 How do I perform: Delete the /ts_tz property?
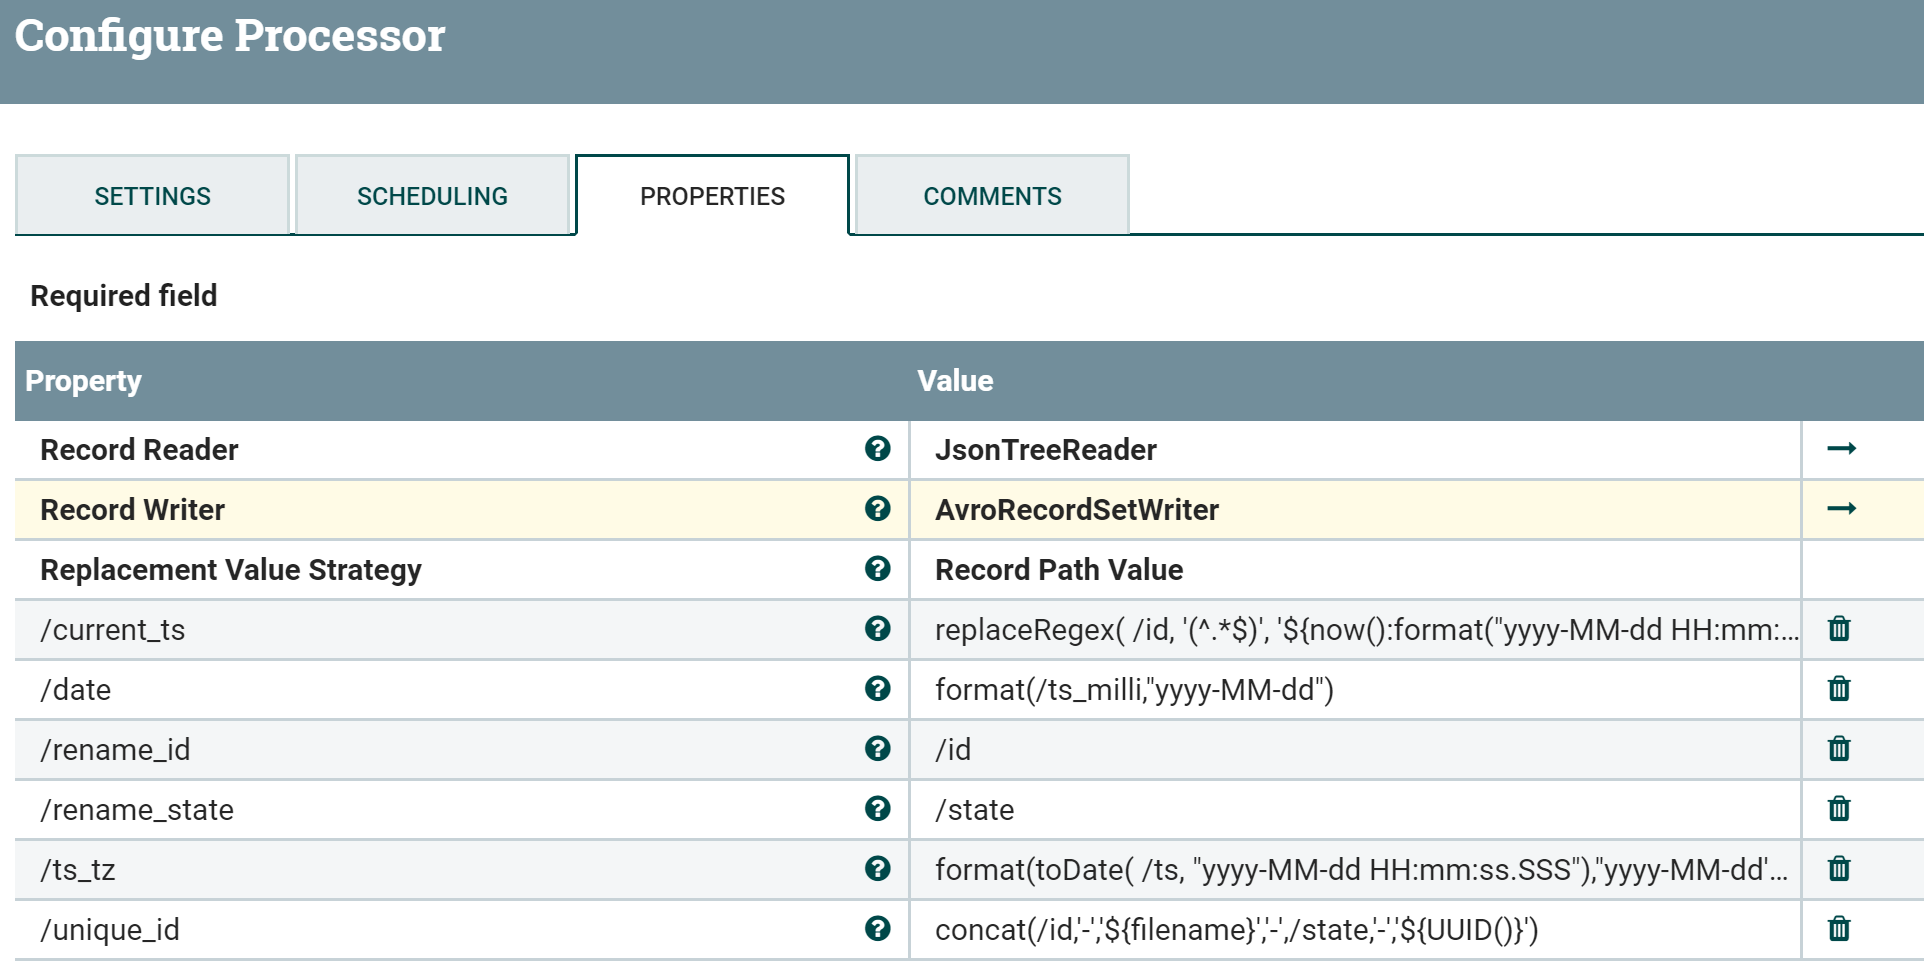tap(1840, 869)
